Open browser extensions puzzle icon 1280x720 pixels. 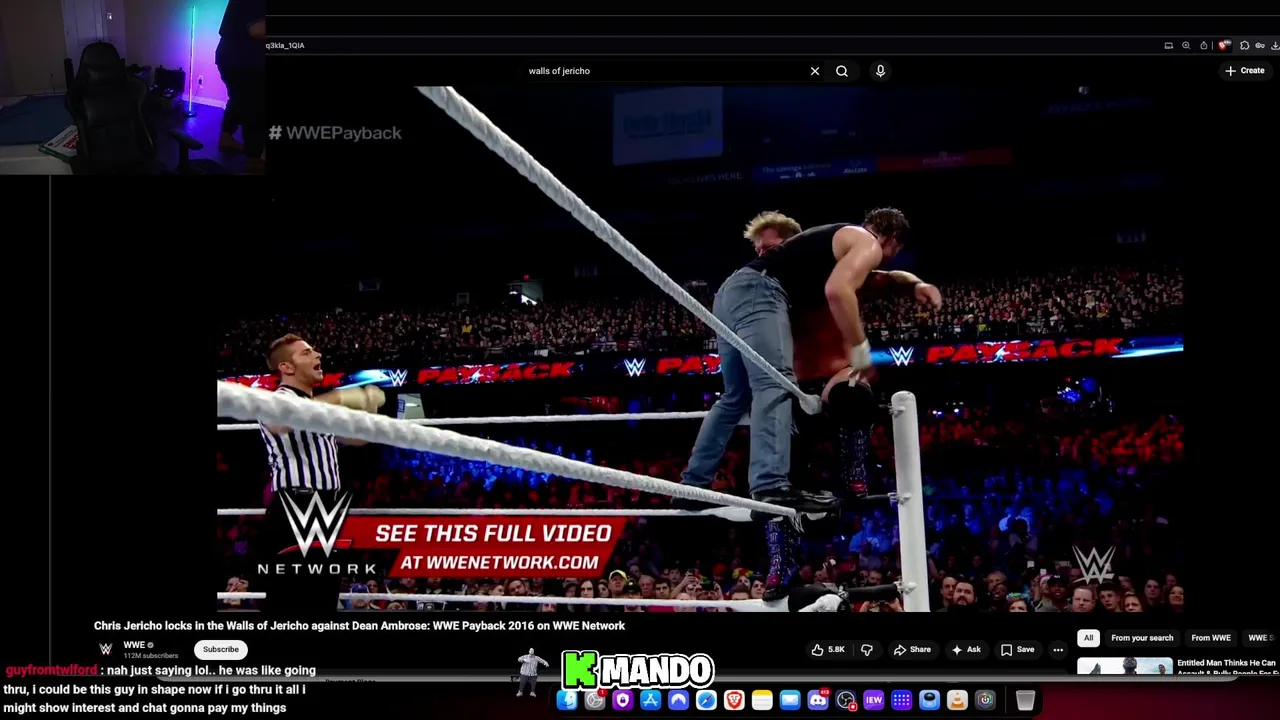click(x=1244, y=45)
